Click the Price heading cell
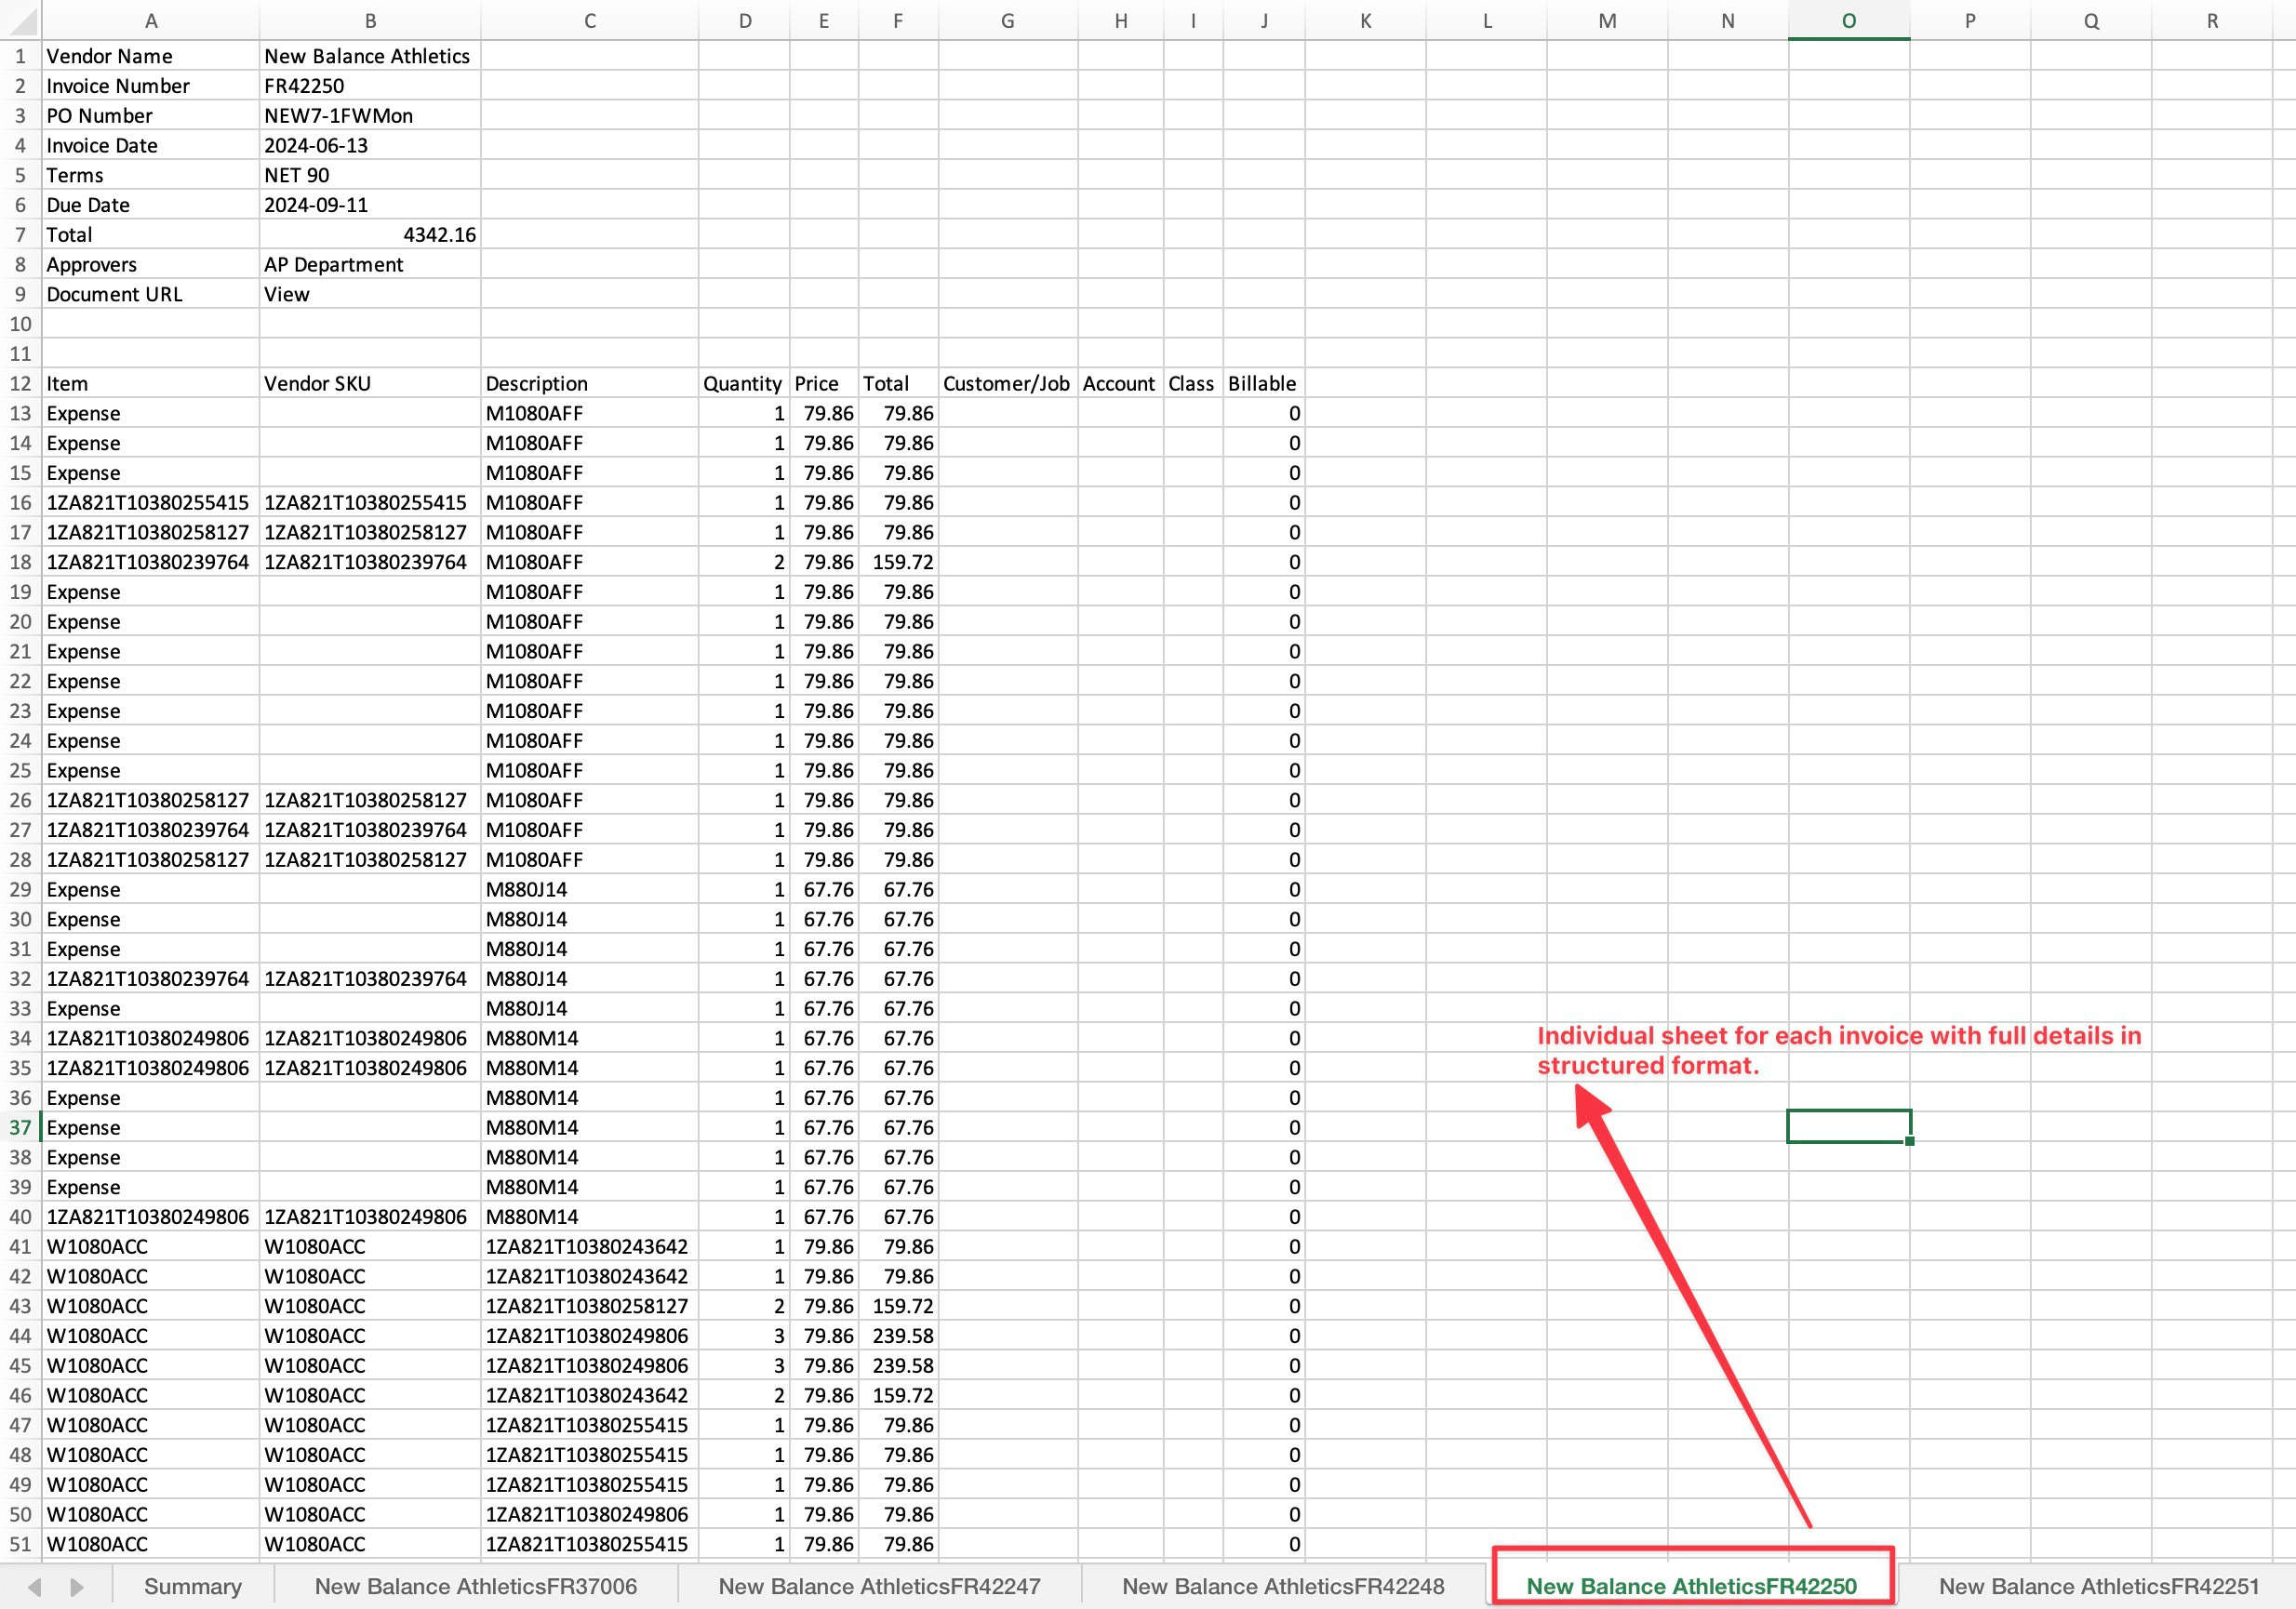Screen dimensions: 2296x1609 point(824,384)
